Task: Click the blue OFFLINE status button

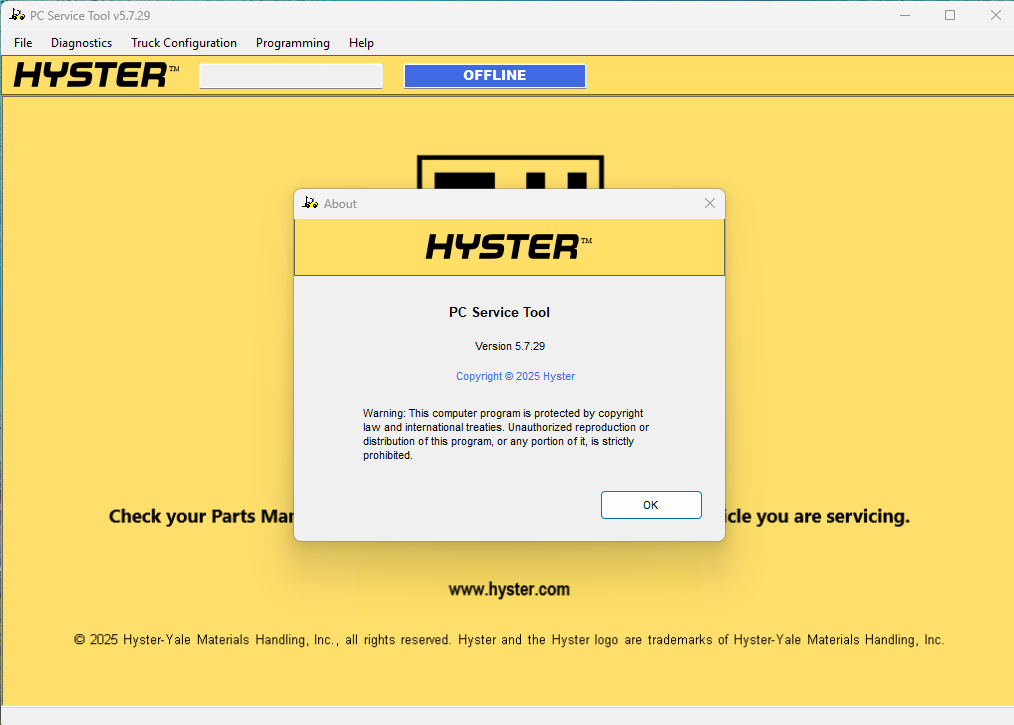Action: pos(495,75)
